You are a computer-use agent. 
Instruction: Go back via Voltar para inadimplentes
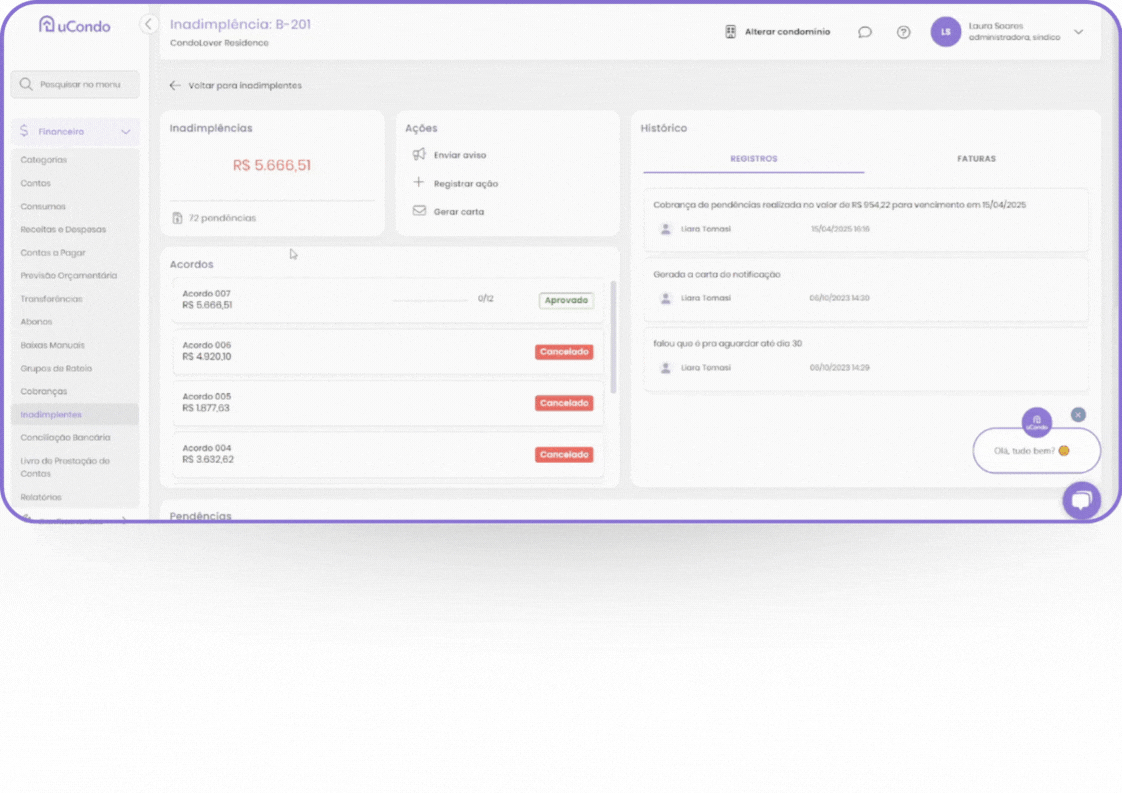pyautogui.click(x=236, y=86)
